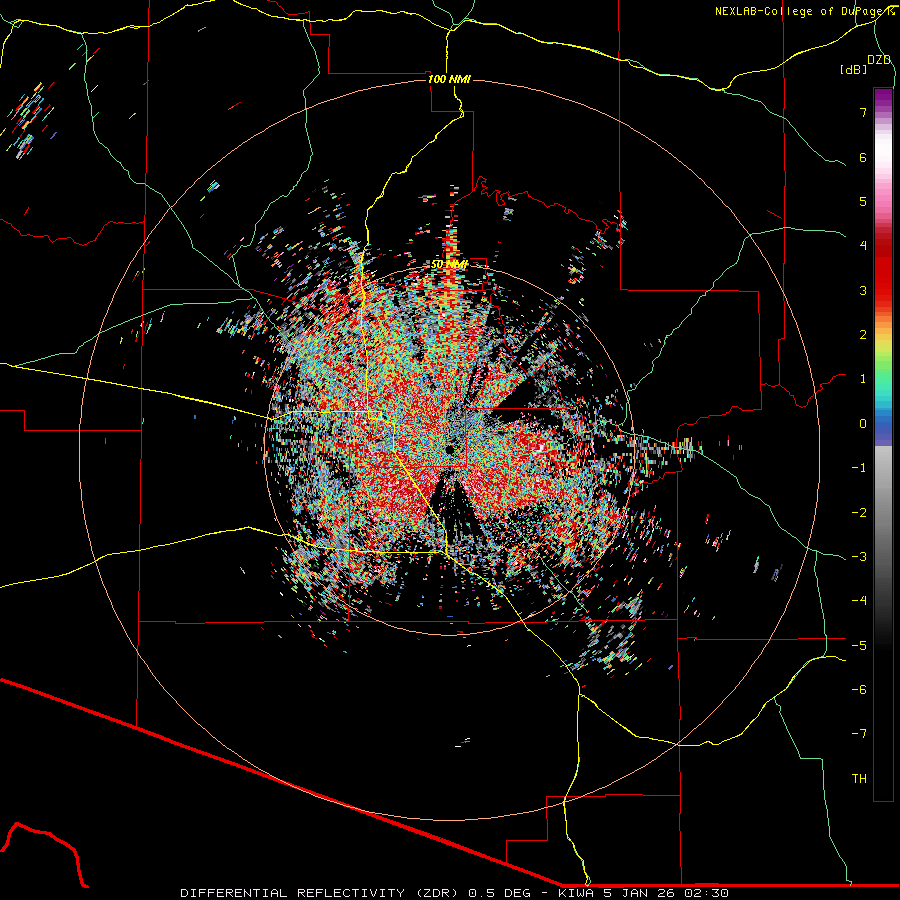This screenshot has height=900, width=900.
Task: Click the 6 dB value on color scale
Action: point(863,157)
